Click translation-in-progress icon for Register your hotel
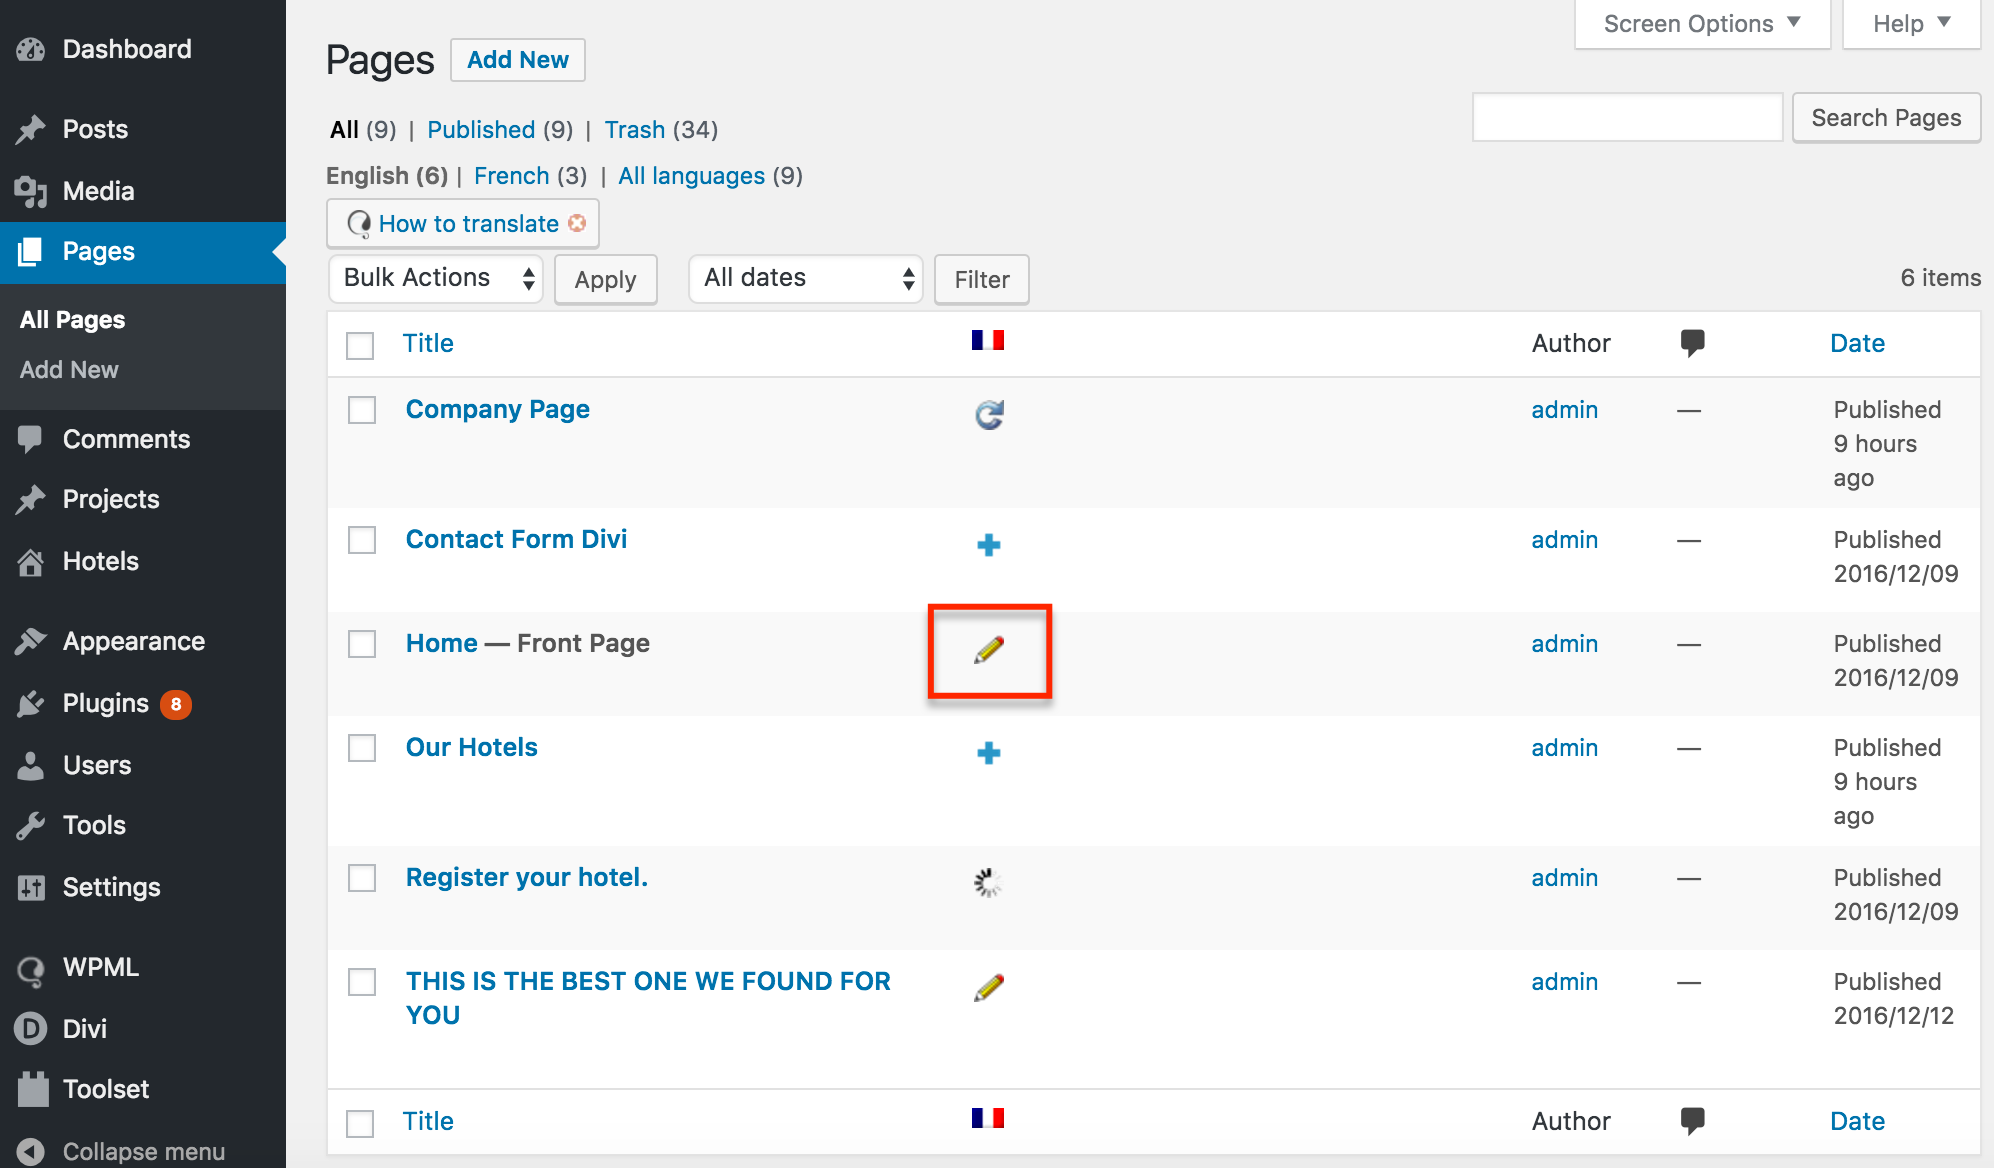The width and height of the screenshot is (1994, 1168). click(x=988, y=882)
